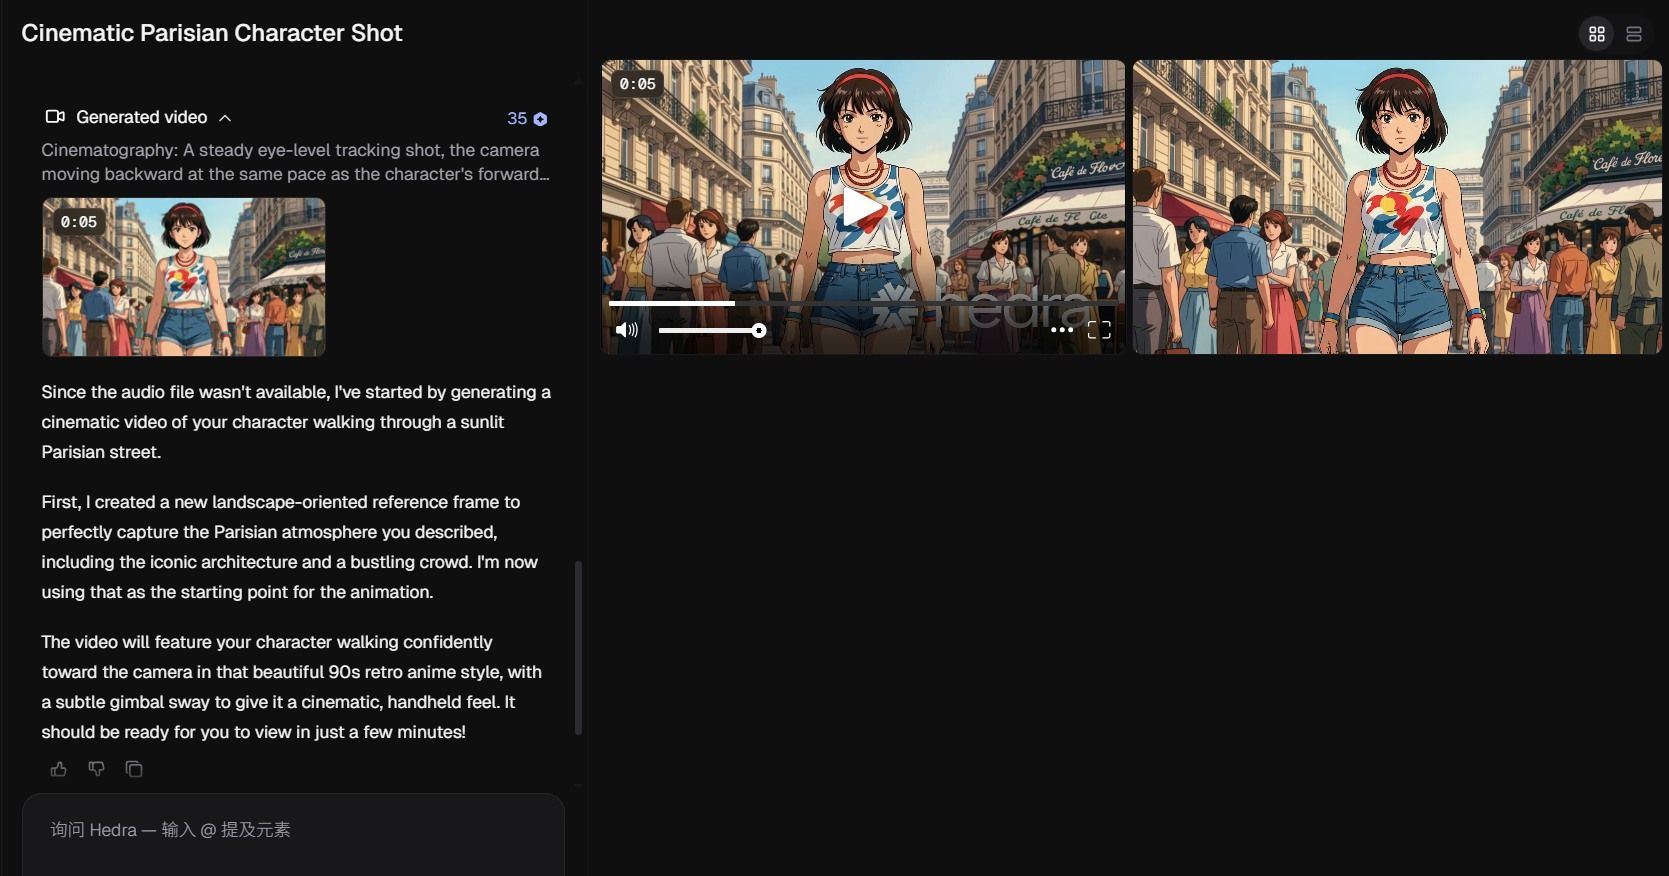Adjust the video volume slider
The height and width of the screenshot is (876, 1669).
[712, 330]
